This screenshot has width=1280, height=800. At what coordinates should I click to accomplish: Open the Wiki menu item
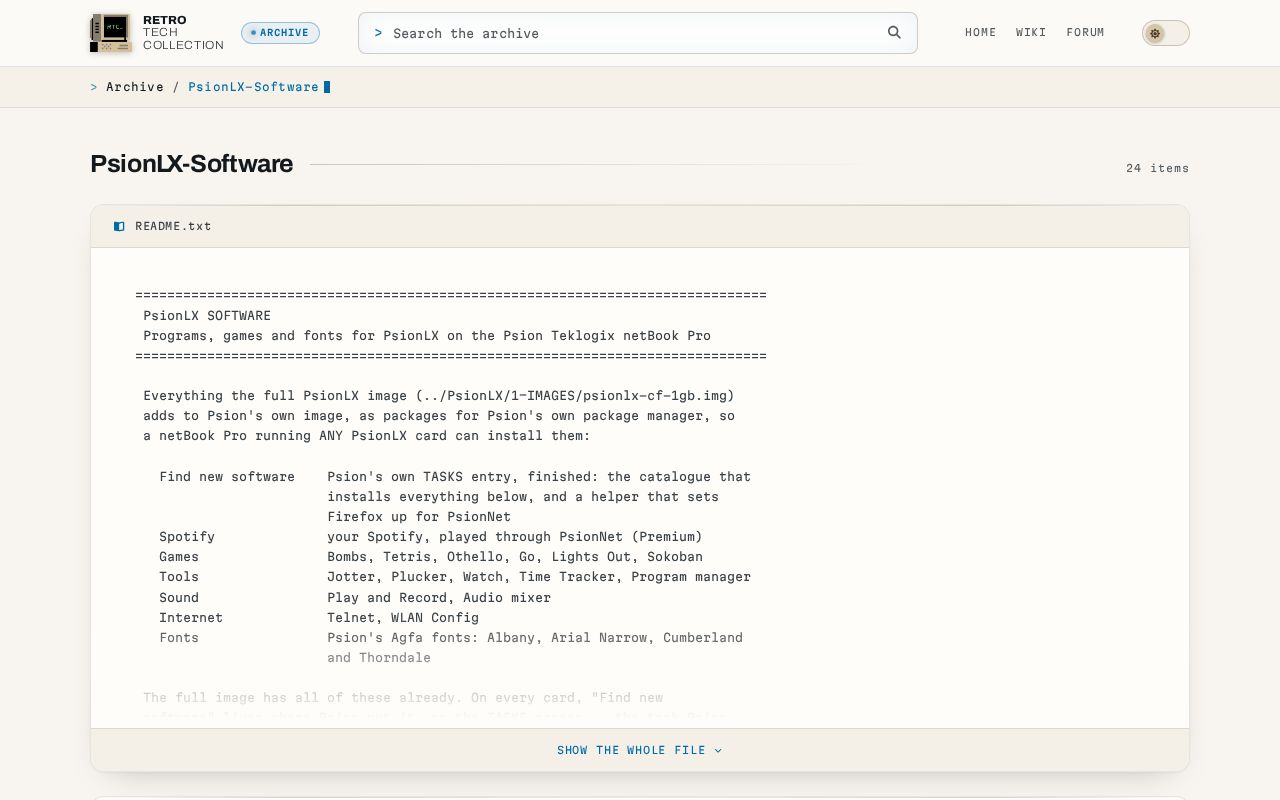pyautogui.click(x=1031, y=33)
